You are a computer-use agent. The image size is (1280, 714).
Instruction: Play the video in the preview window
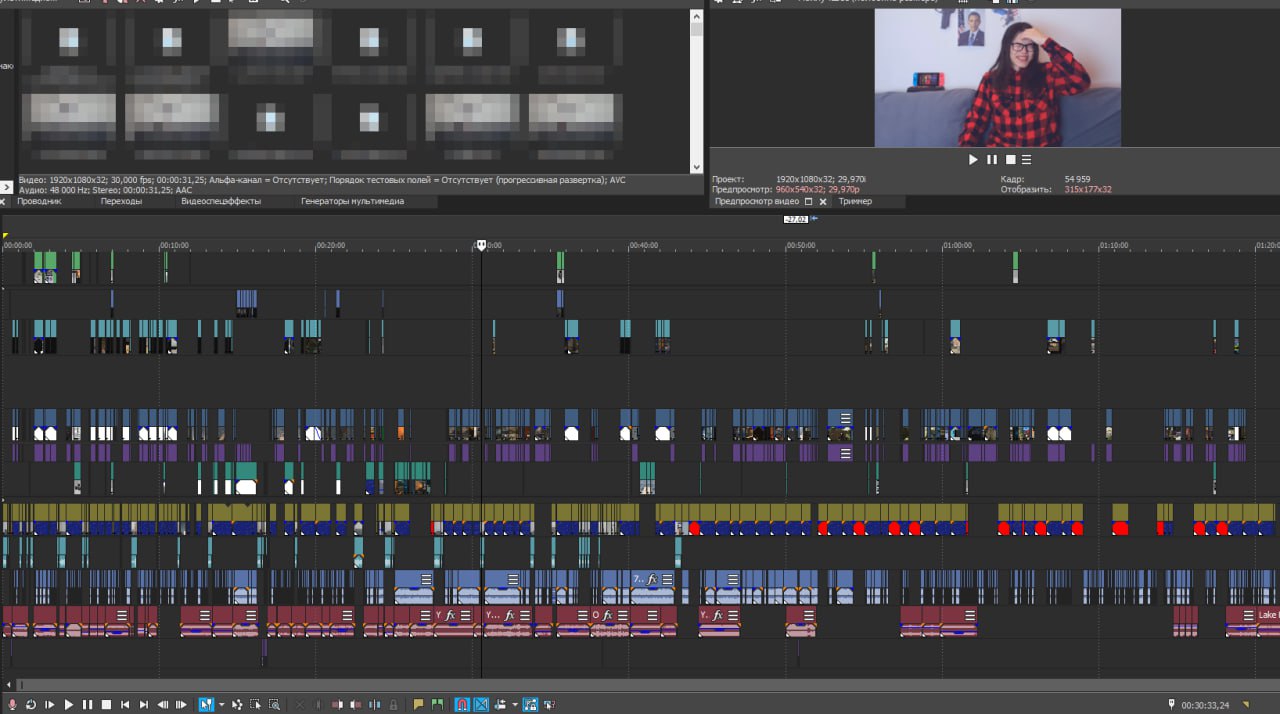pos(973,160)
